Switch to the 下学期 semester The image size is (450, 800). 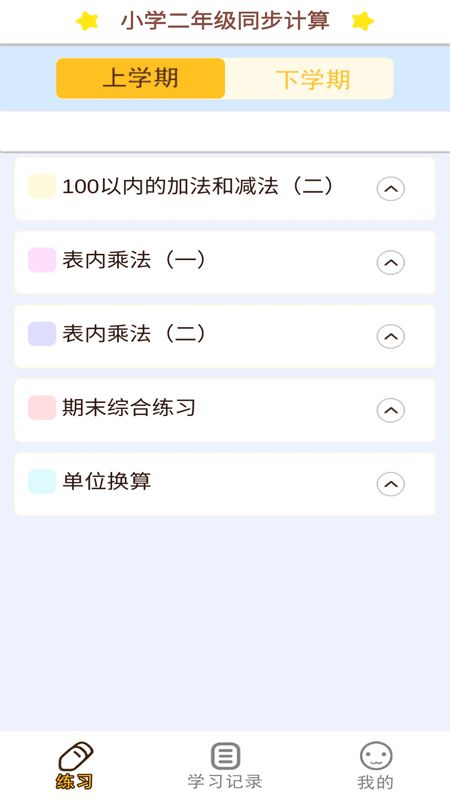tap(310, 78)
